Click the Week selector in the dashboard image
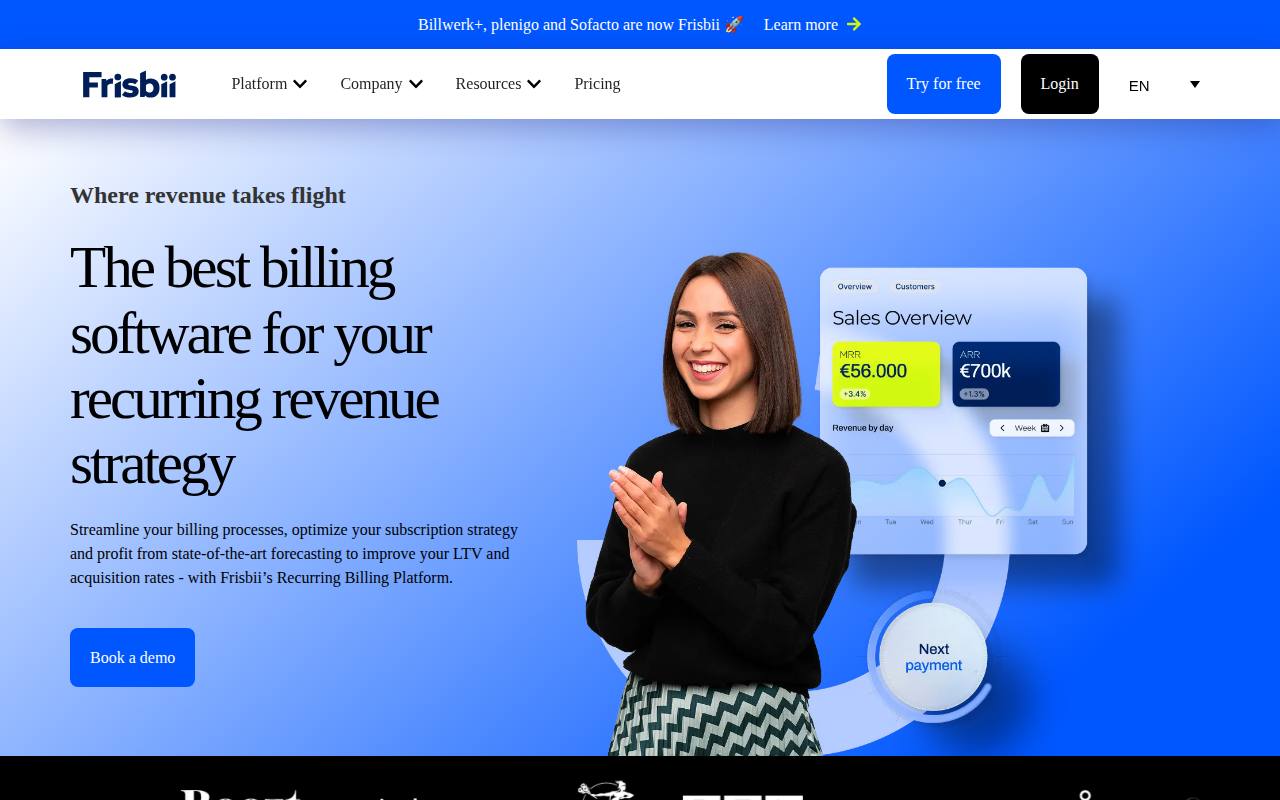This screenshot has height=800, width=1280. (x=1032, y=428)
